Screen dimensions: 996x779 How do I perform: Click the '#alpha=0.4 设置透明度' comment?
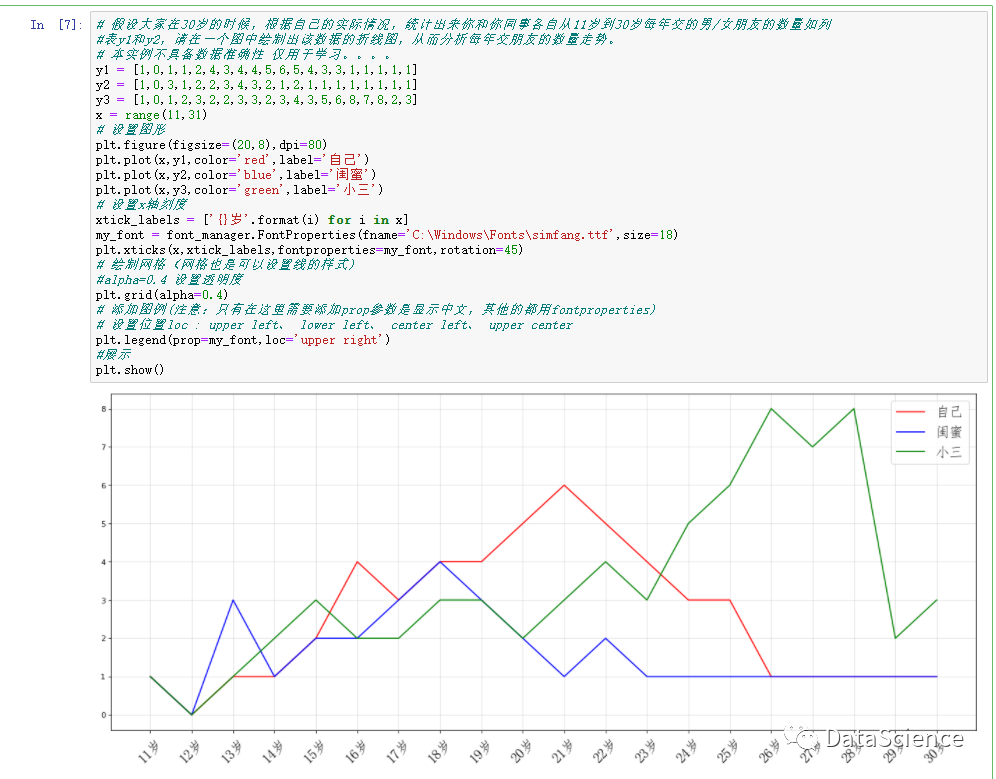(x=170, y=280)
